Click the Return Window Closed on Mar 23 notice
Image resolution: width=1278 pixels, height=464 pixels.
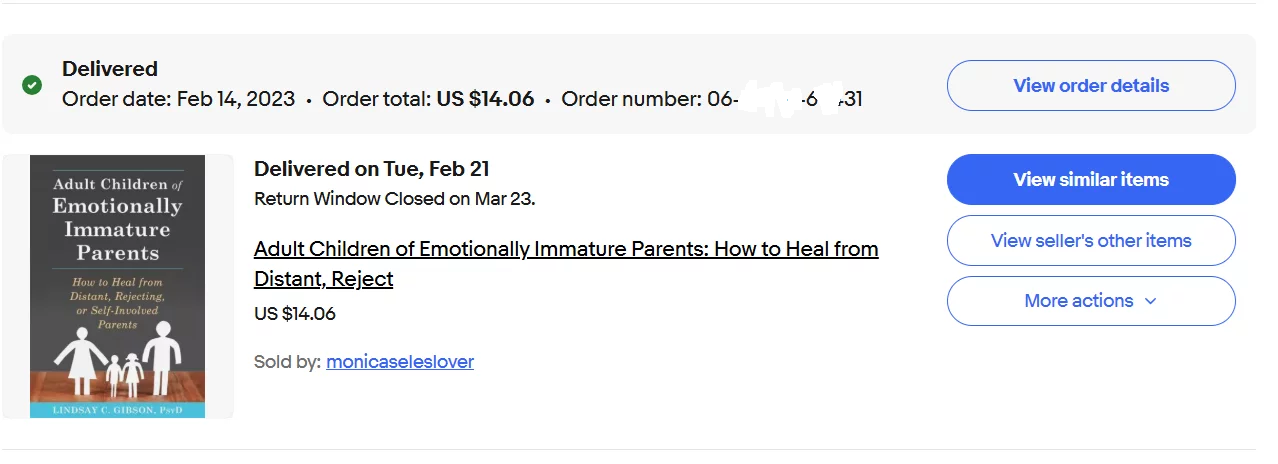395,198
